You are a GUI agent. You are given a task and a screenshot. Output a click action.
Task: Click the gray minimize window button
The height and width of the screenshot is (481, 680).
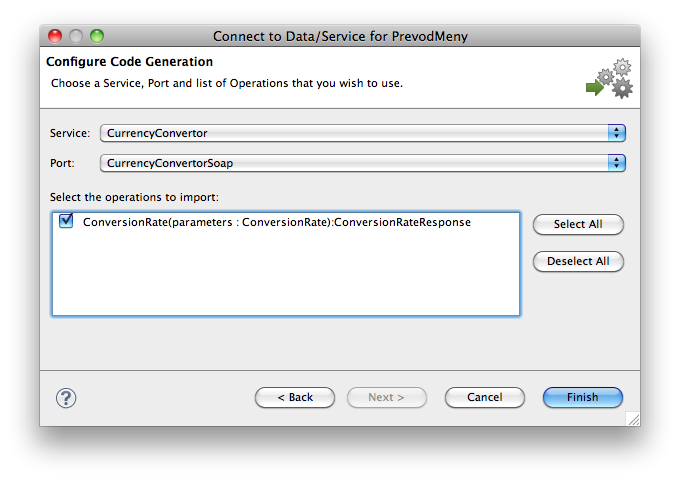pos(76,36)
